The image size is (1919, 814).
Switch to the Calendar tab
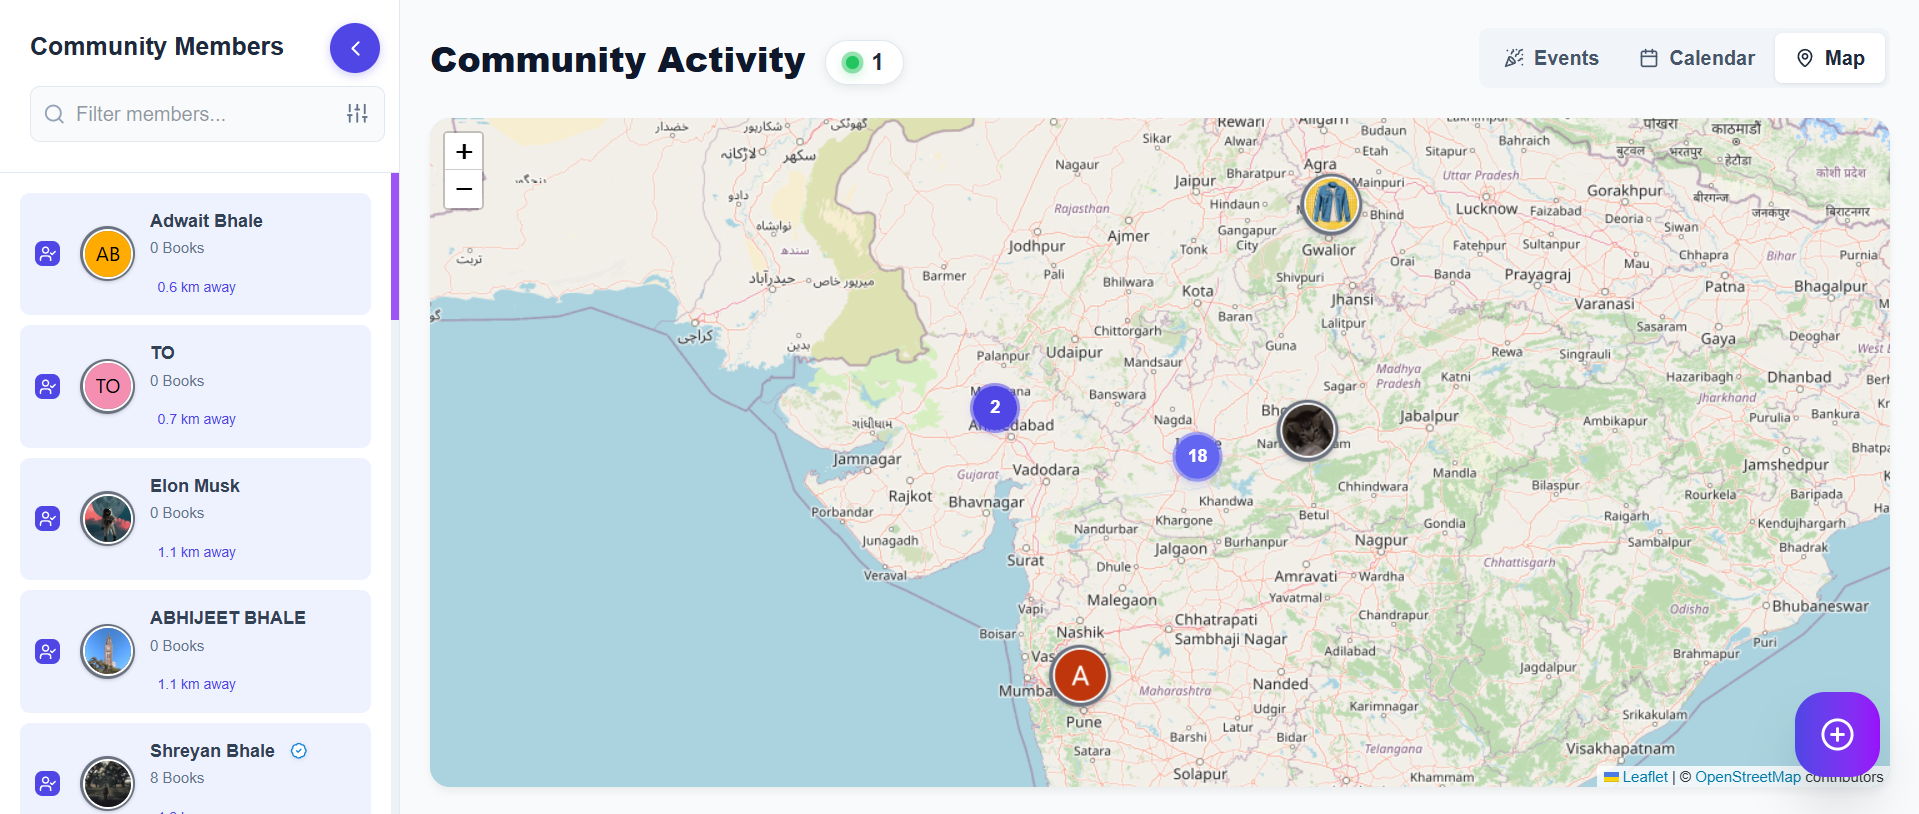[x=1697, y=58]
